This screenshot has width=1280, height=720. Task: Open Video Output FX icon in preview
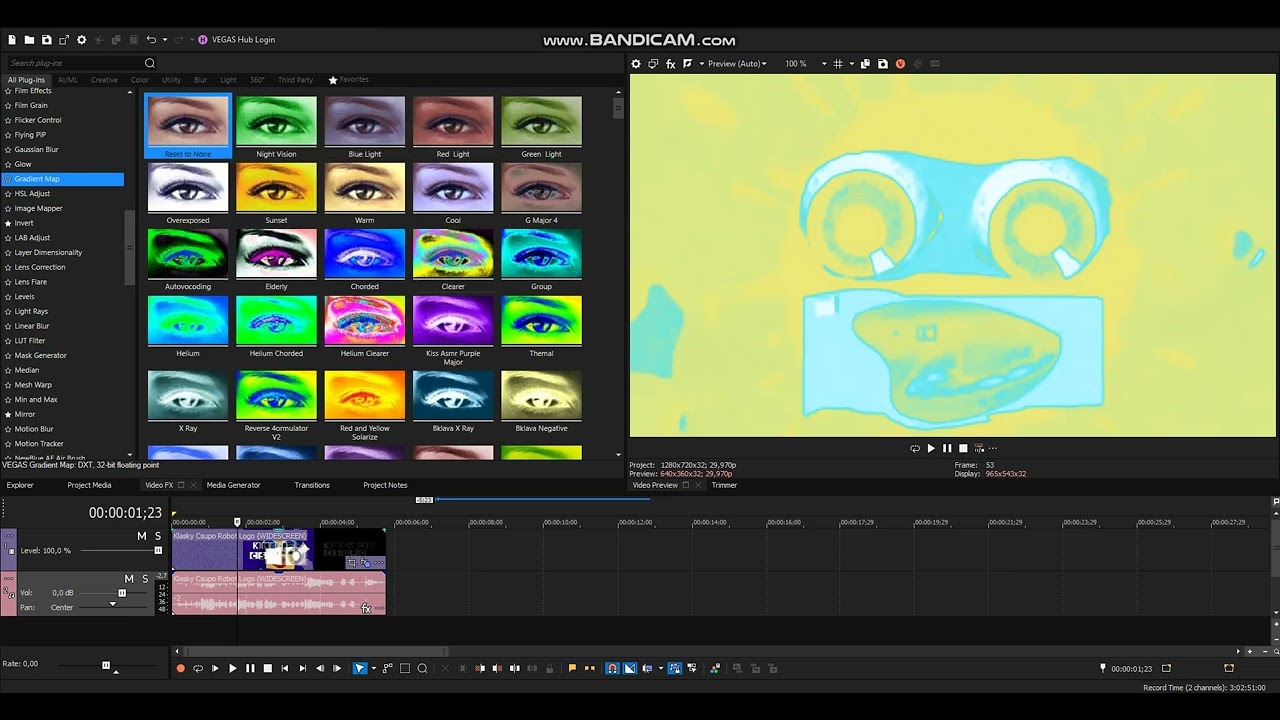670,64
